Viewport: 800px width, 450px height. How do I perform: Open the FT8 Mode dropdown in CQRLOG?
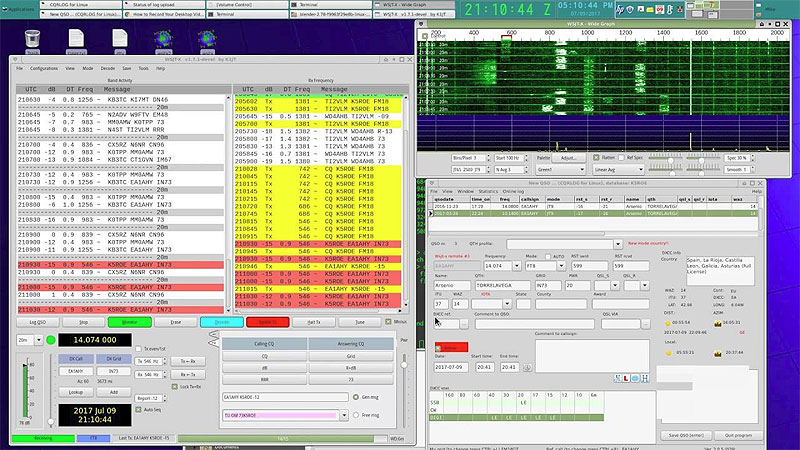pos(561,266)
